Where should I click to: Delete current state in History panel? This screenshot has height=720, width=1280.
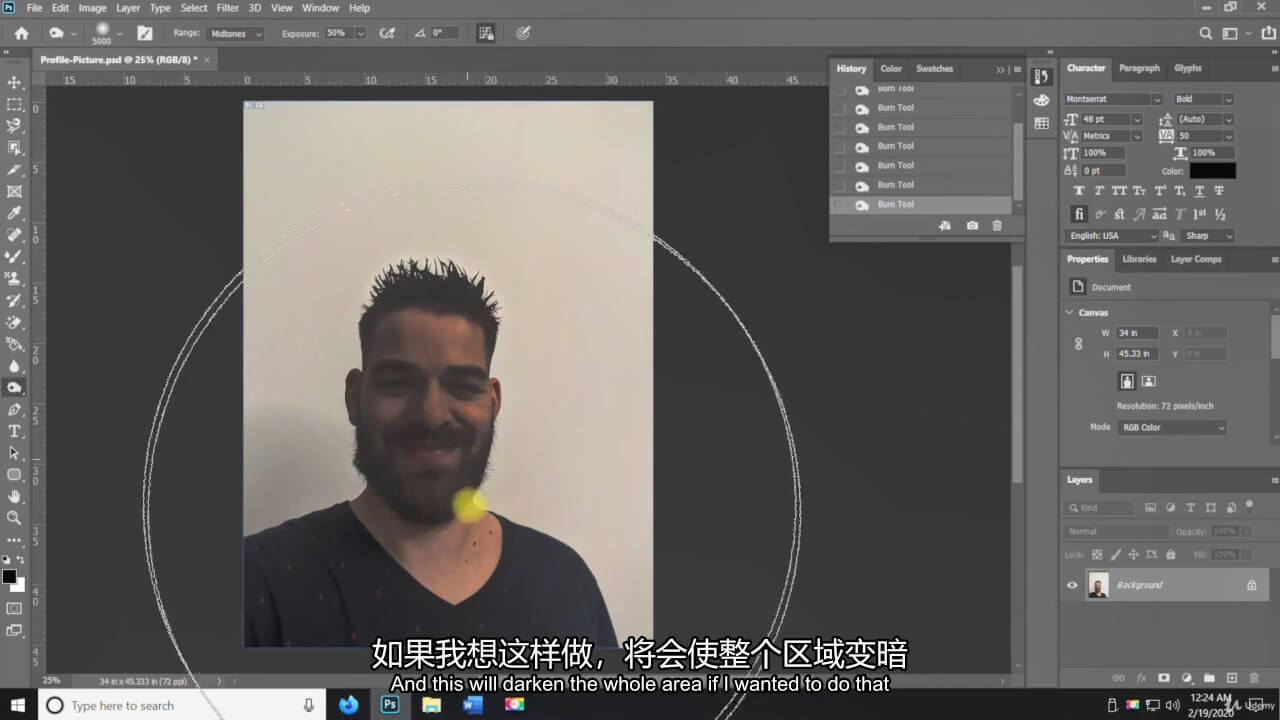[997, 226]
